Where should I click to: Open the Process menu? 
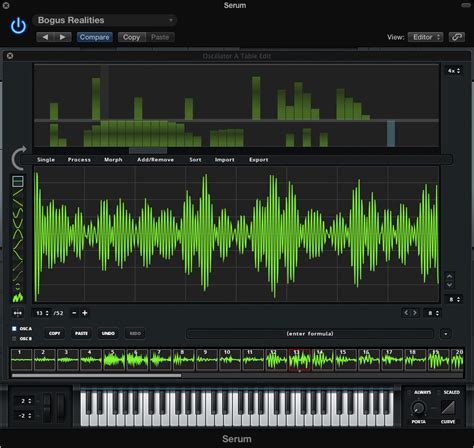point(79,160)
